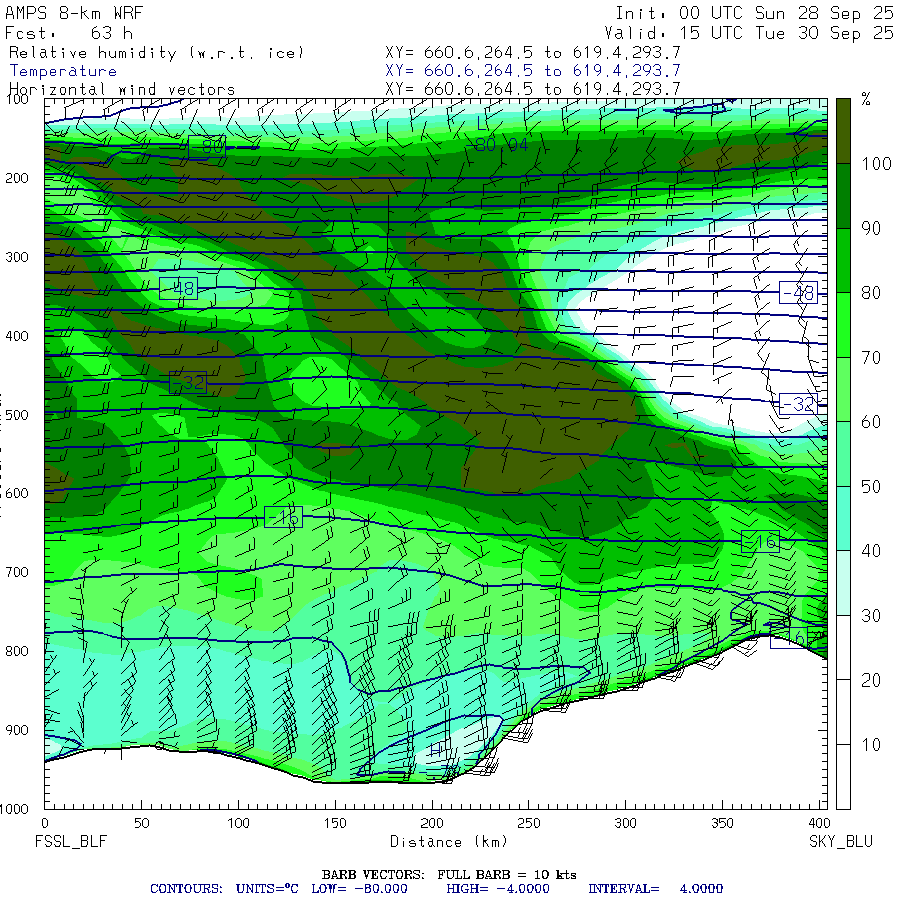Viewport: 900px width, 900px height.
Task: Click the 'Fcst: 63 h' forecast hour text
Action: coord(69,33)
